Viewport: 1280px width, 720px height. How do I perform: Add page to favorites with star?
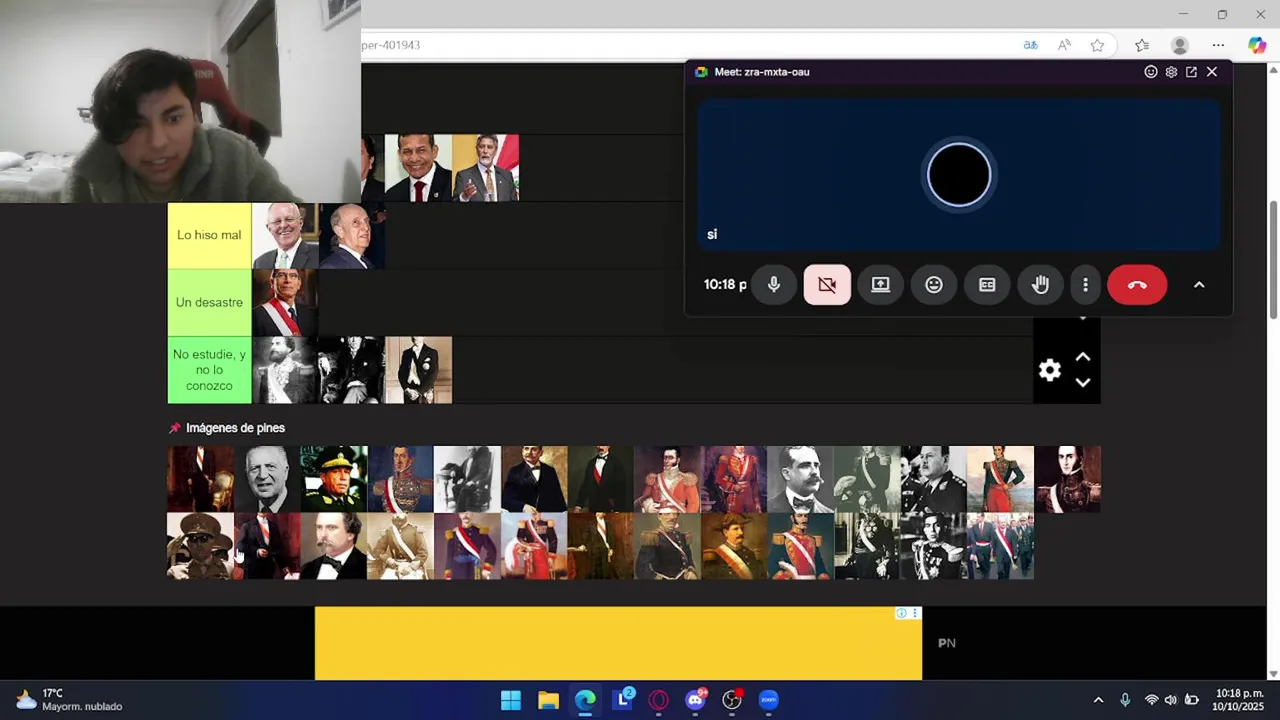(x=1097, y=45)
